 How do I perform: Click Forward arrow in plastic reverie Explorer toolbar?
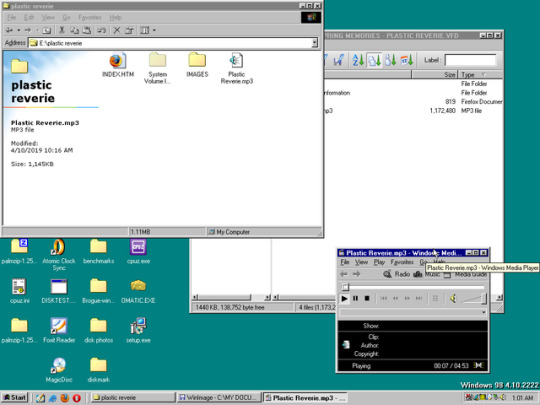[28, 30]
